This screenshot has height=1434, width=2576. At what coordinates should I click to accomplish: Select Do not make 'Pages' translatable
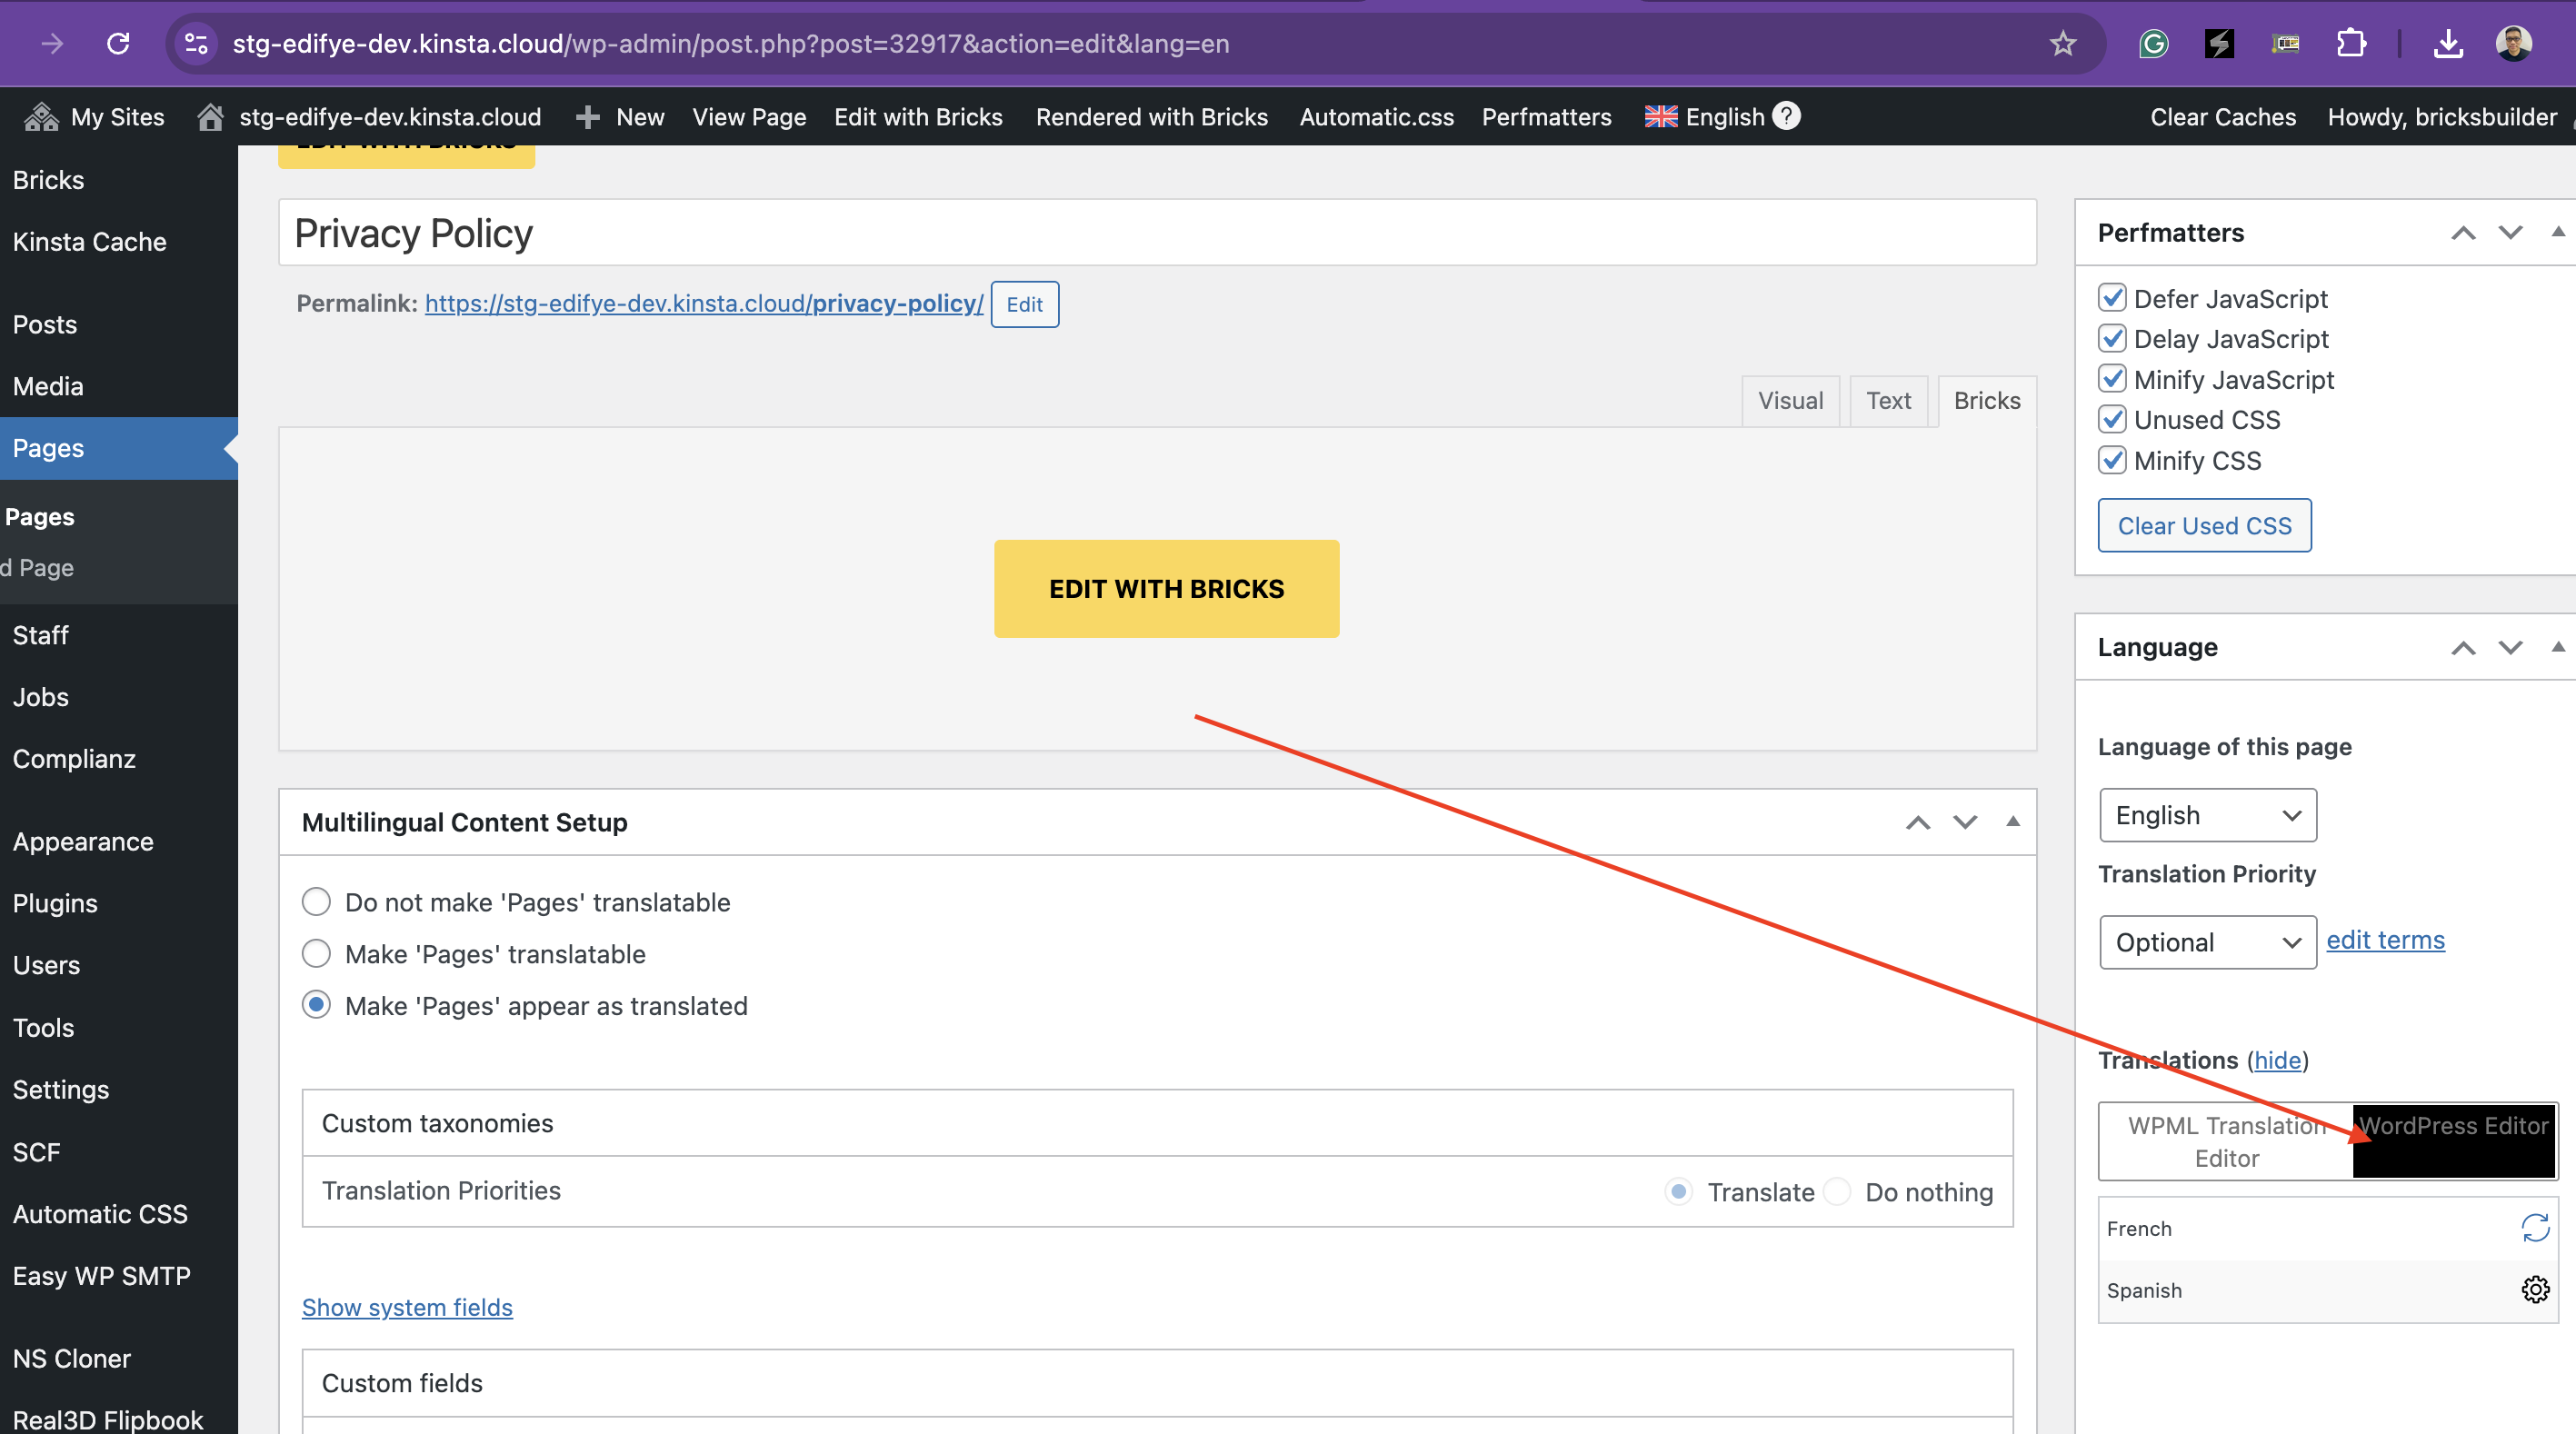click(x=316, y=902)
